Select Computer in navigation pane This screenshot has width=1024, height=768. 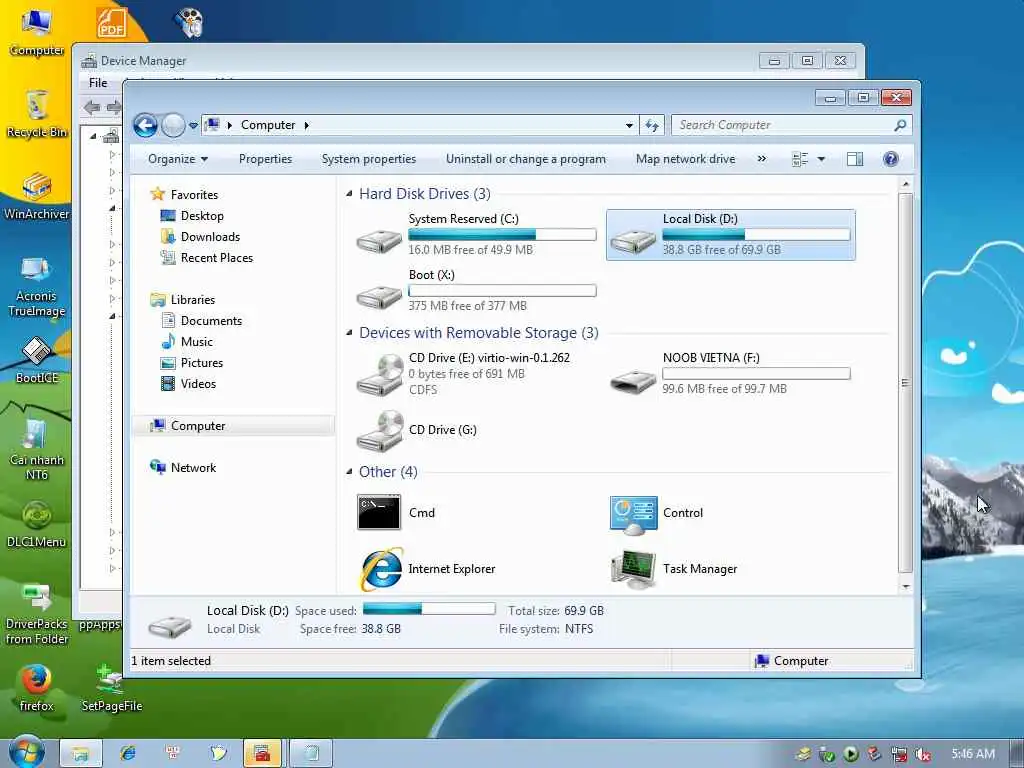tap(233, 426)
